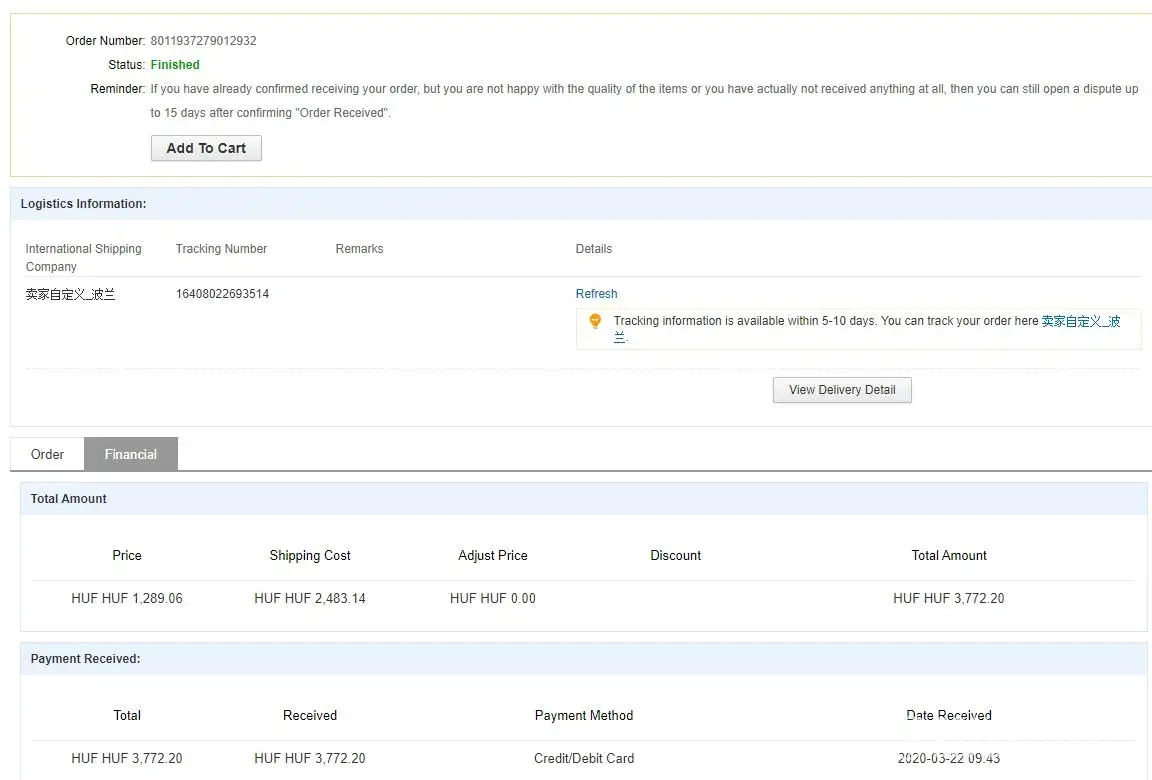Click Credit/Debit Card payment method
The image size is (1152, 780).
coord(584,758)
